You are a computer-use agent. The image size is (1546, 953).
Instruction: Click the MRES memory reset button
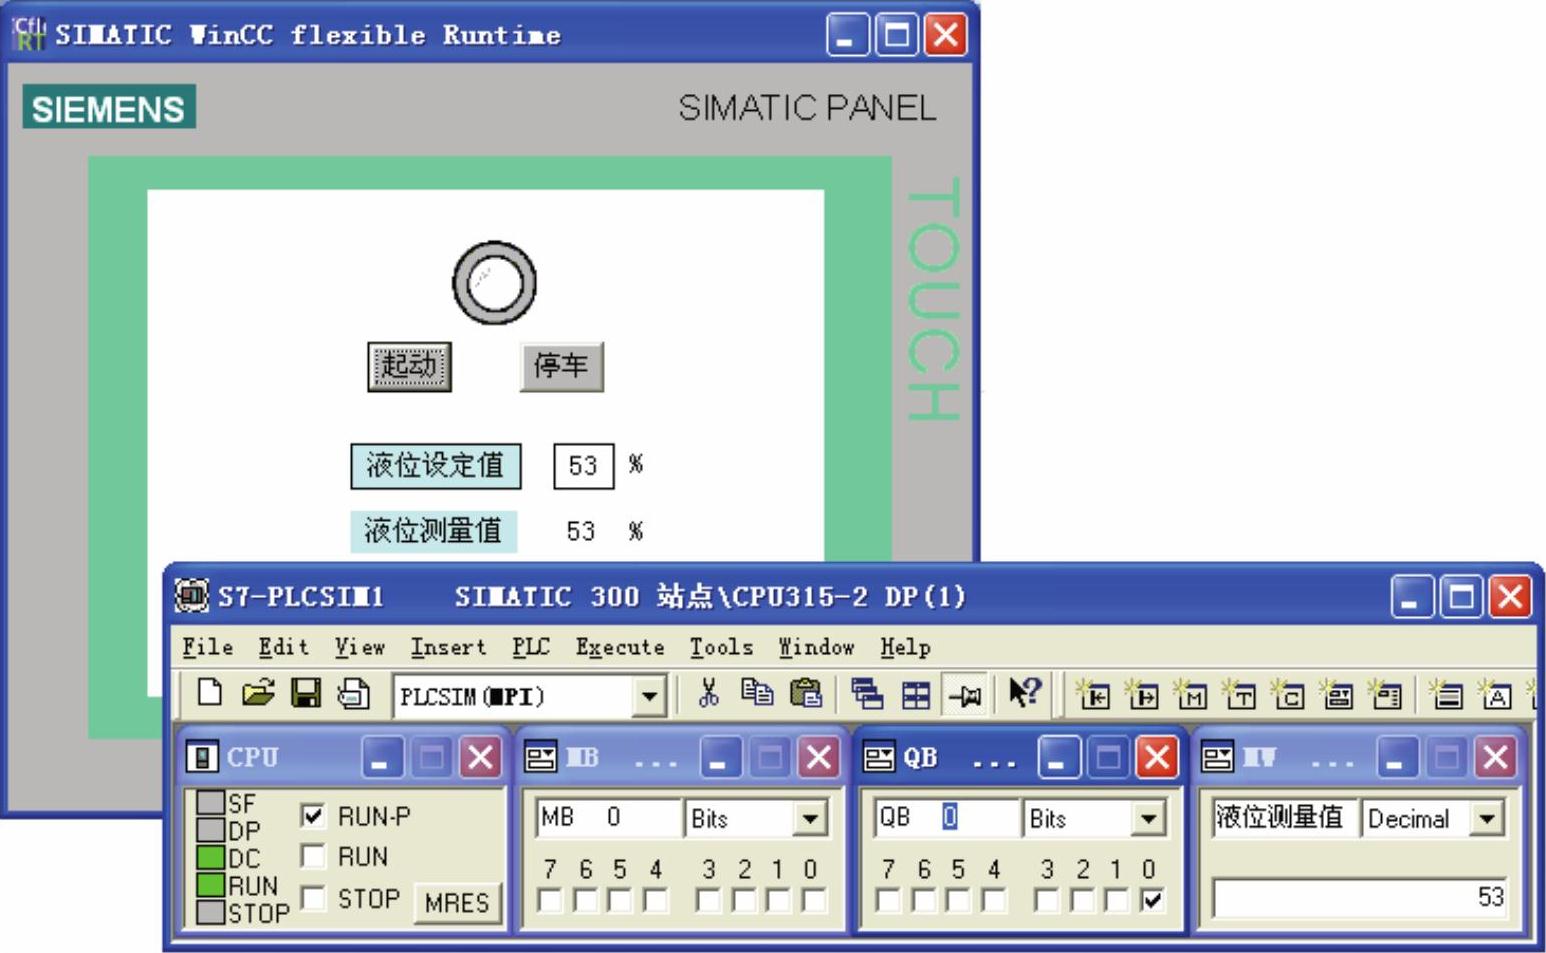coord(456,902)
